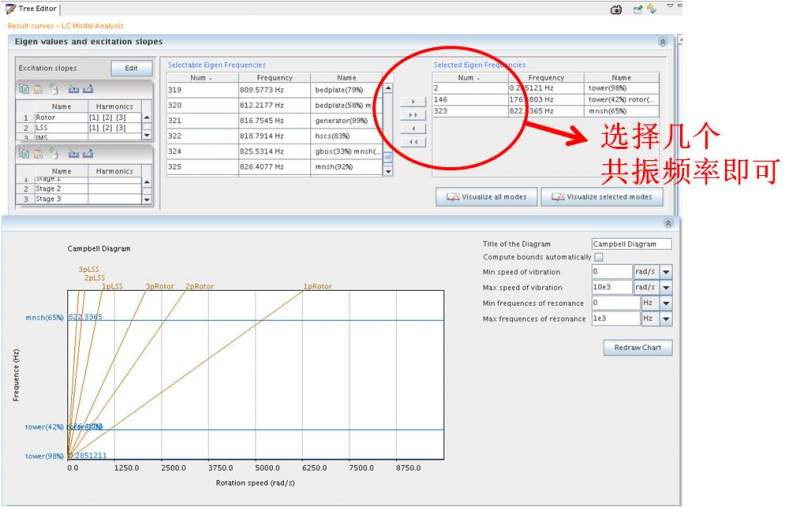Click the green export icon in top toolbar

[638, 9]
